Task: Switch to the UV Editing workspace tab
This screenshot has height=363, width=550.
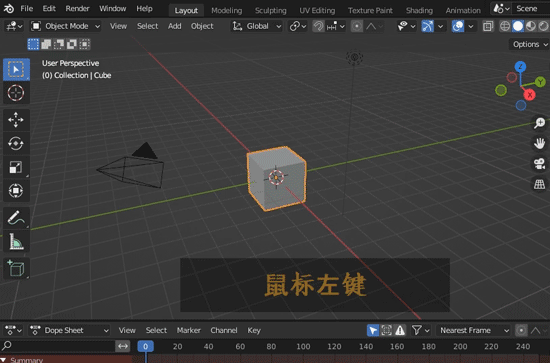Action: click(317, 11)
